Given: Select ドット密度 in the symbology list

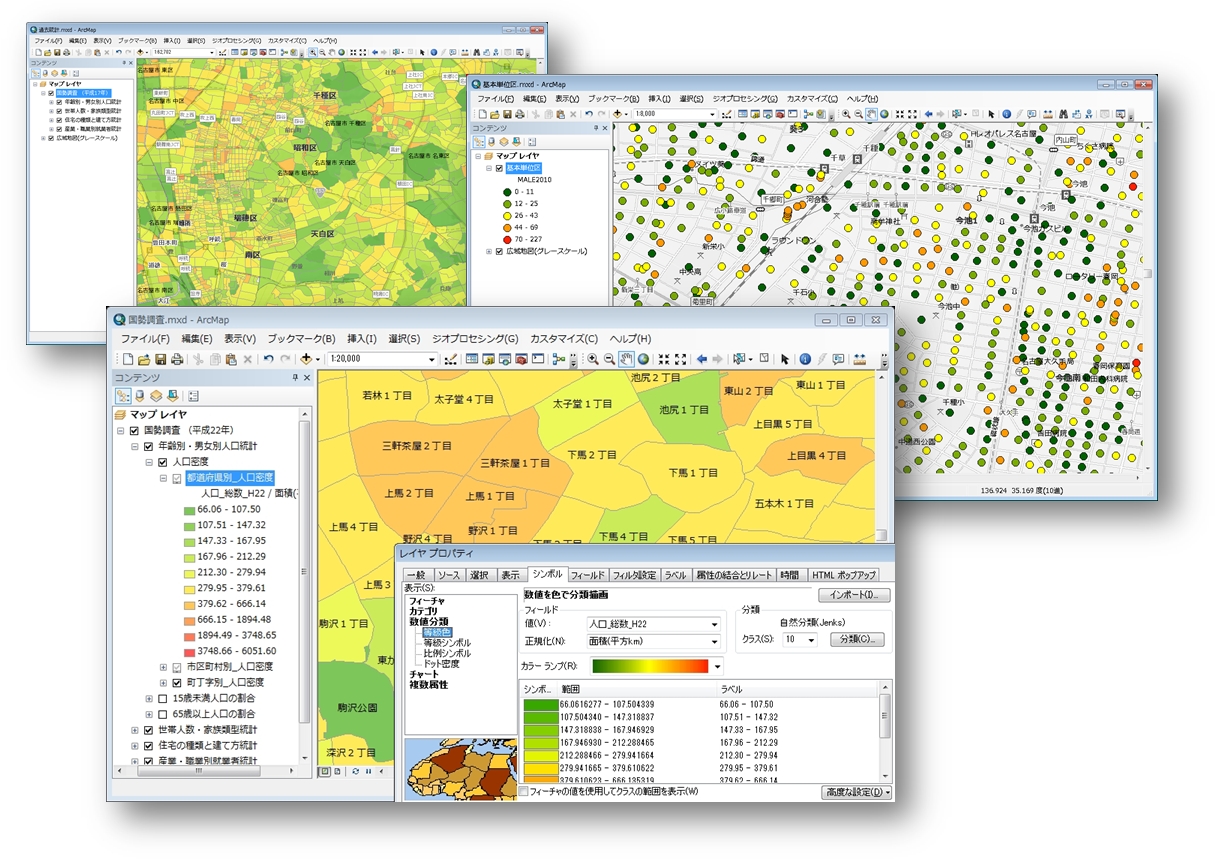Looking at the screenshot, I should click(441, 664).
